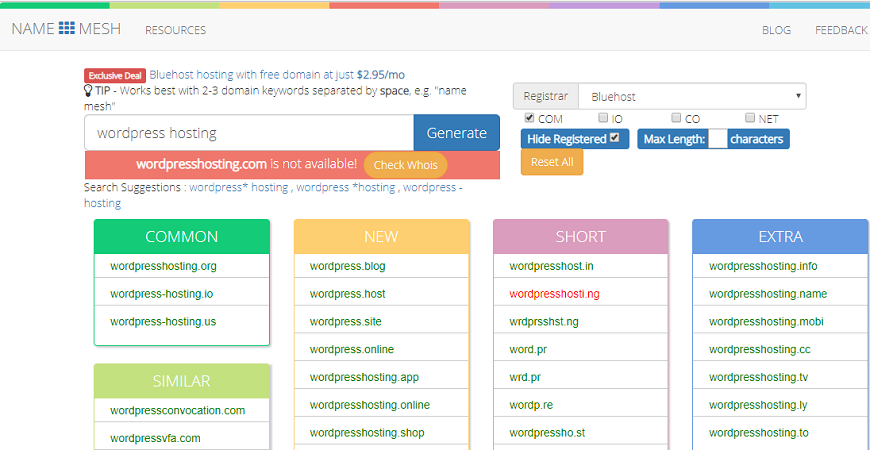Enable the NET extension checkbox
This screenshot has height=450, width=870.
point(750,118)
